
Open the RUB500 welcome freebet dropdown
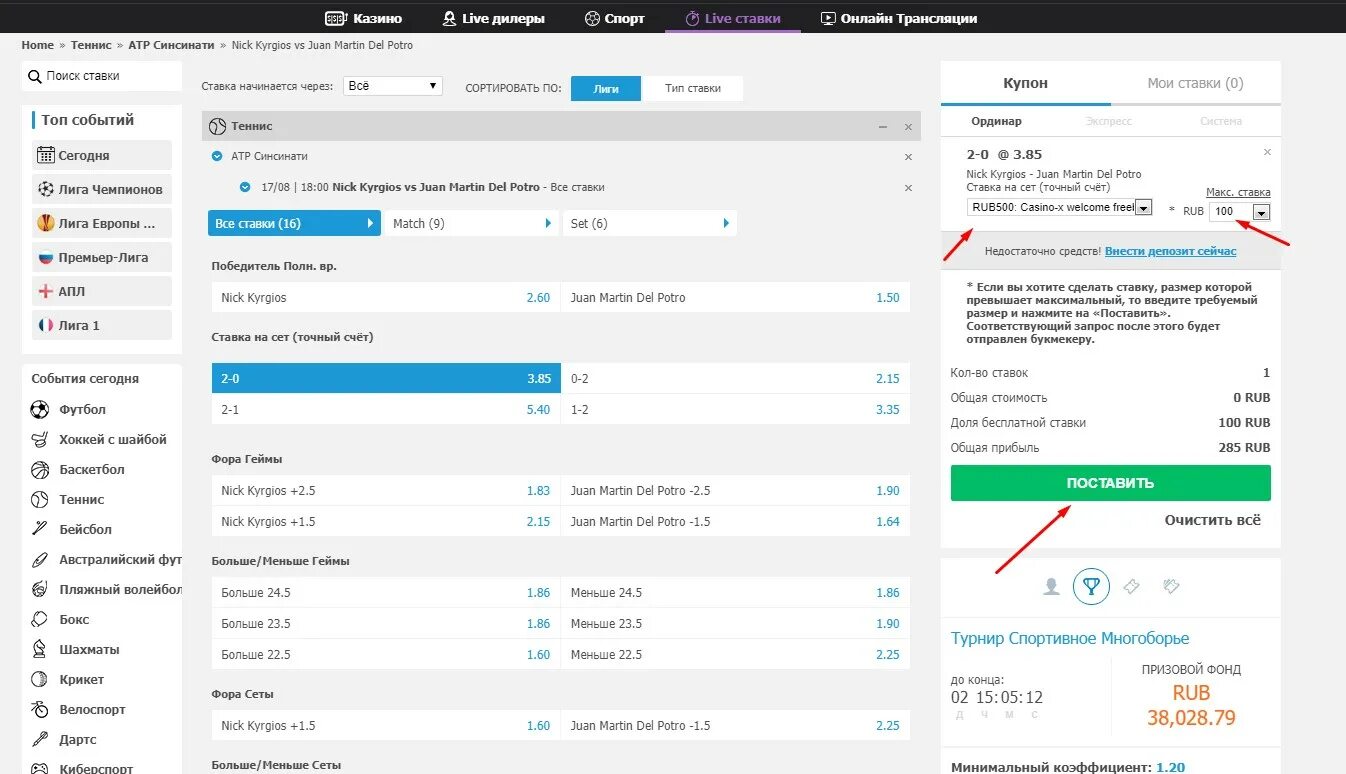[1060, 207]
